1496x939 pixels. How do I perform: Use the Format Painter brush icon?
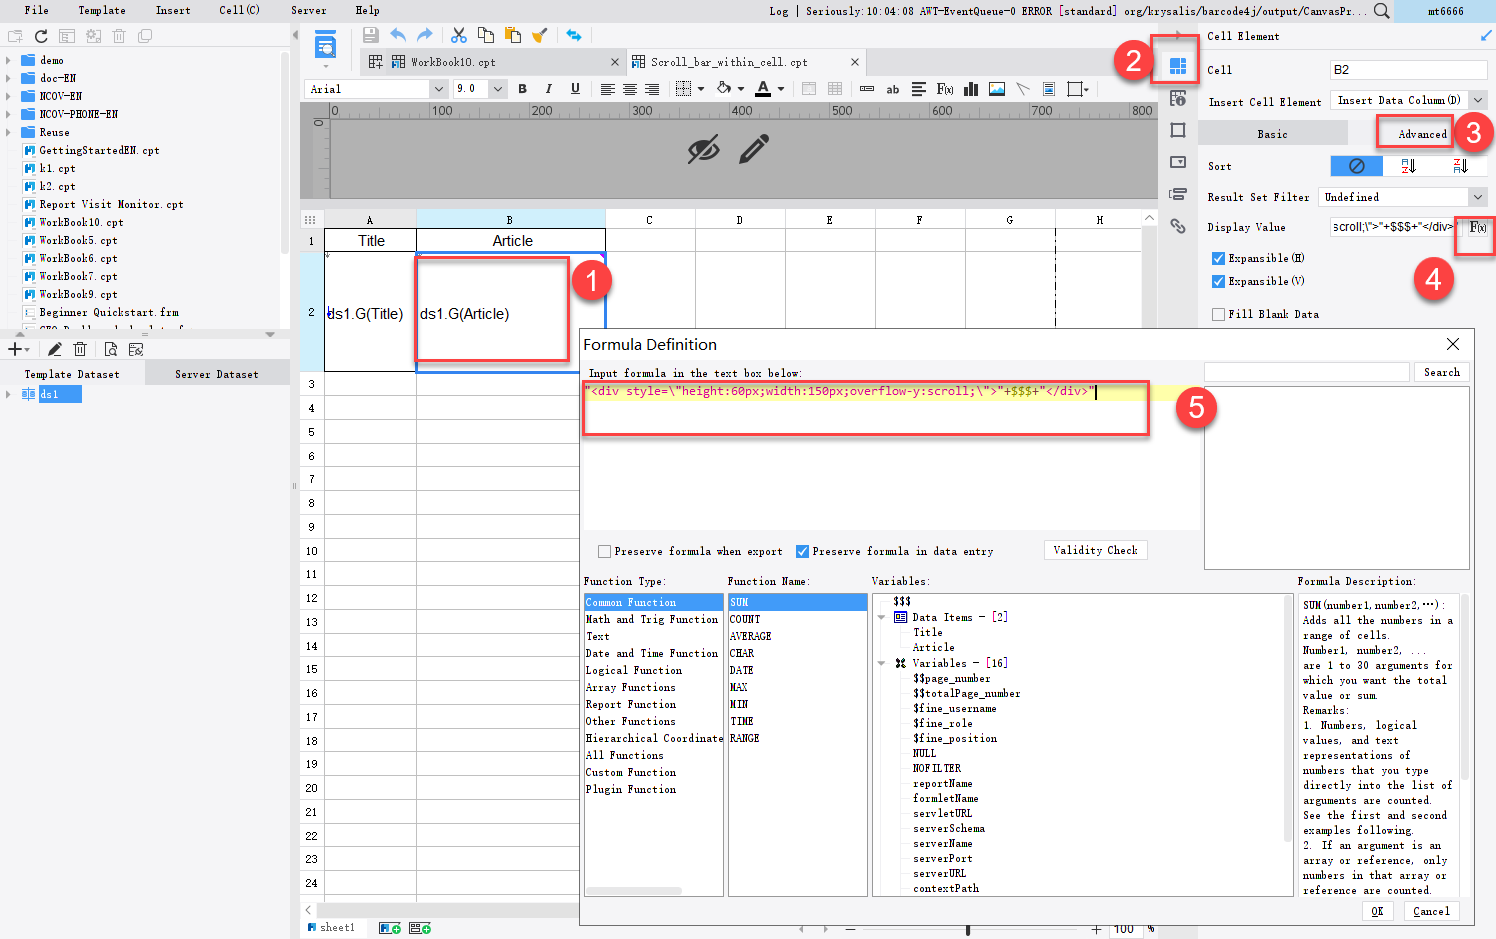tap(540, 35)
